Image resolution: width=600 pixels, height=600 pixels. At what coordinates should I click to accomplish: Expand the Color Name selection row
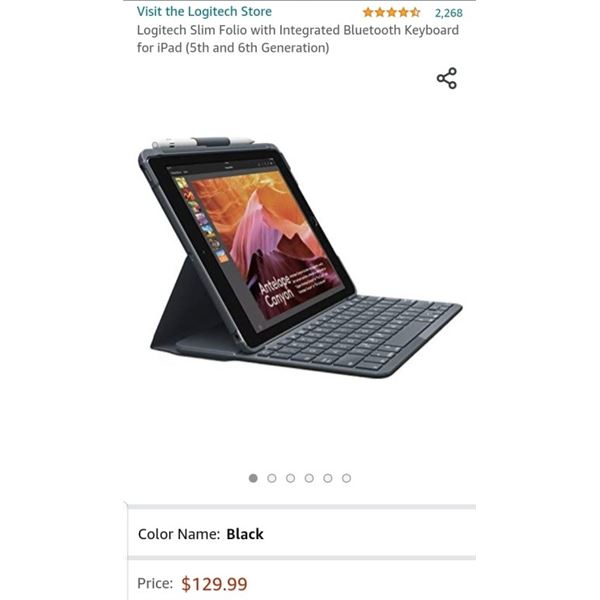click(x=302, y=534)
